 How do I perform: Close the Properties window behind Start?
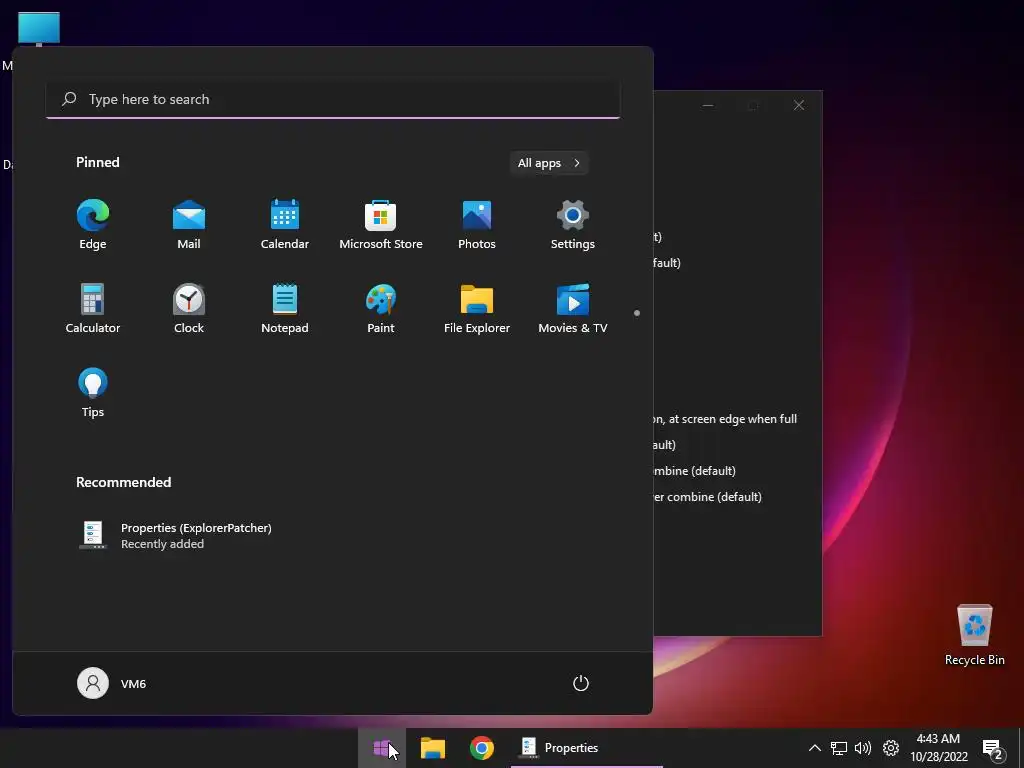tap(799, 105)
